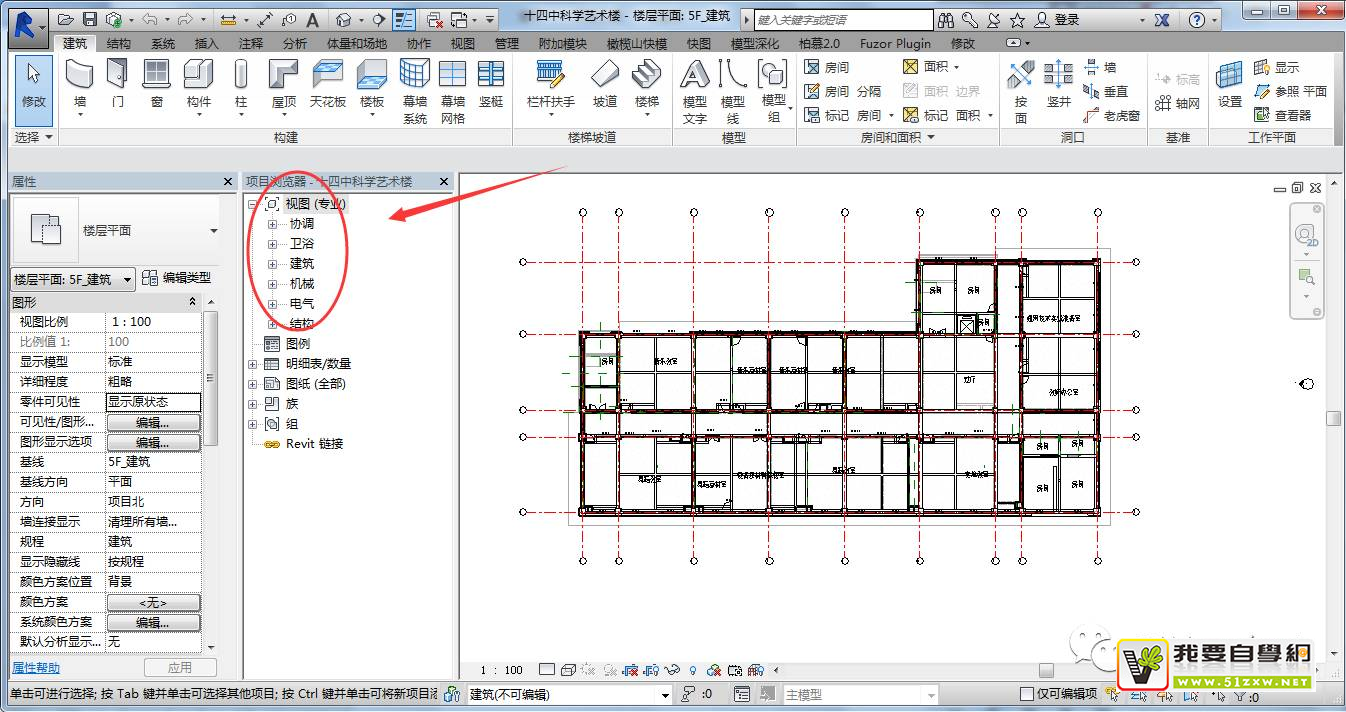Screen dimensions: 1346x712
Task: Open the 视图 ribbon tab
Action: 463,44
